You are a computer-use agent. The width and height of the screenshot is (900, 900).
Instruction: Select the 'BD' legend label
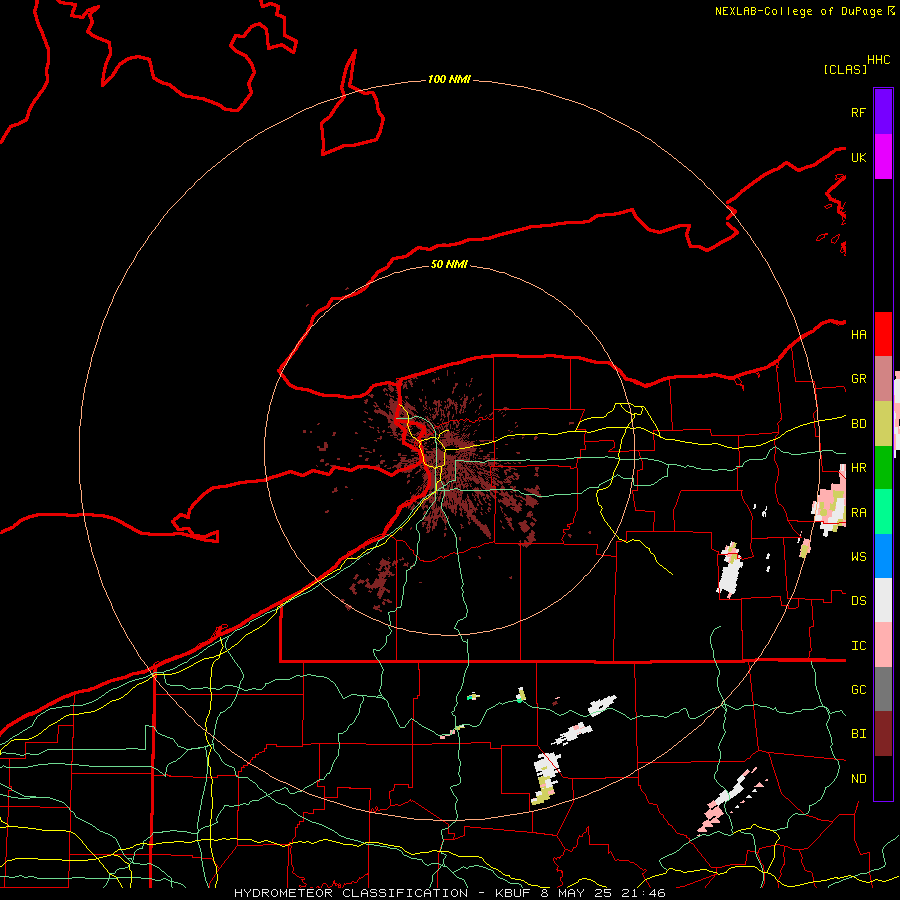click(858, 424)
